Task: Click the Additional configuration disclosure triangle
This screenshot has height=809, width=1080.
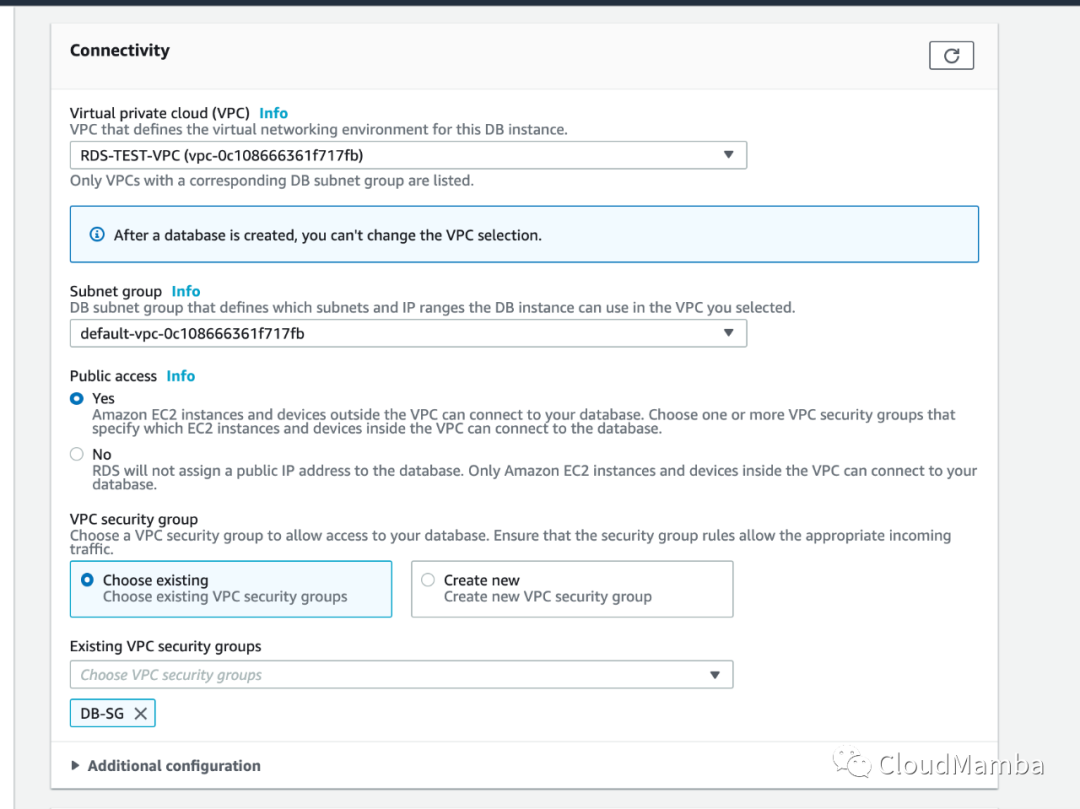Action: pos(76,766)
